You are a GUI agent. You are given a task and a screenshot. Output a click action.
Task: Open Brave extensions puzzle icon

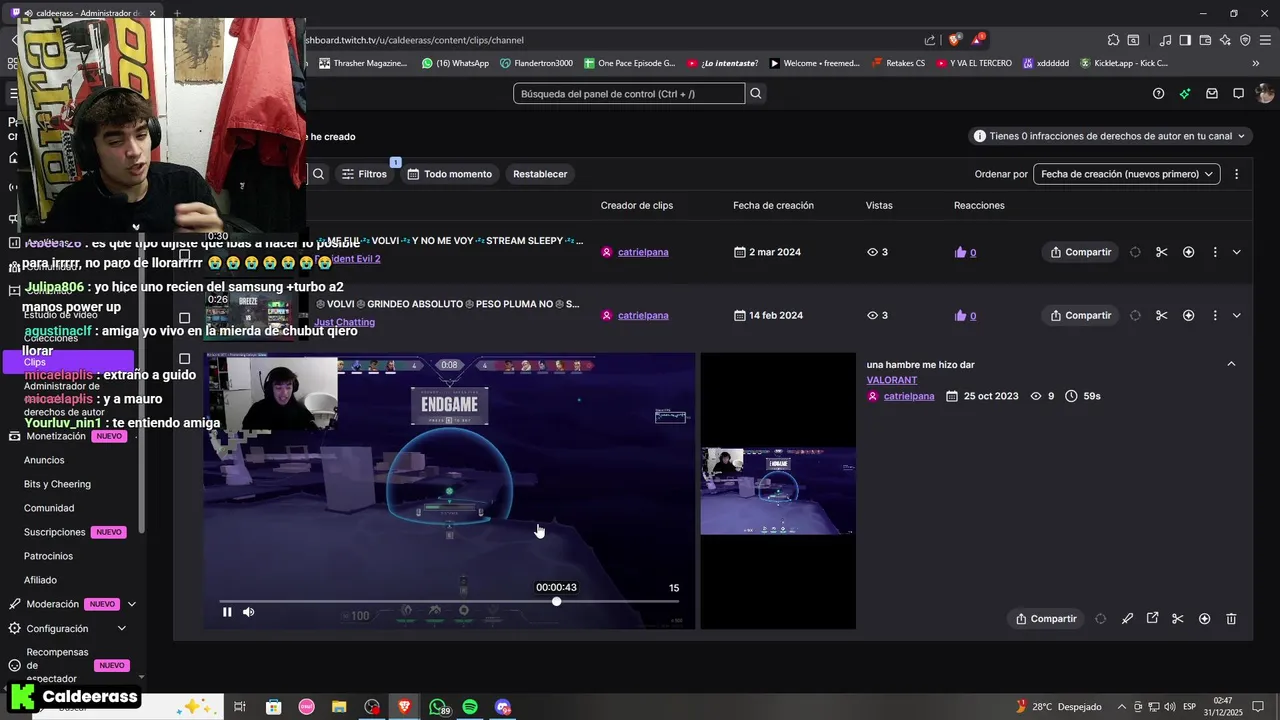coord(1113,40)
